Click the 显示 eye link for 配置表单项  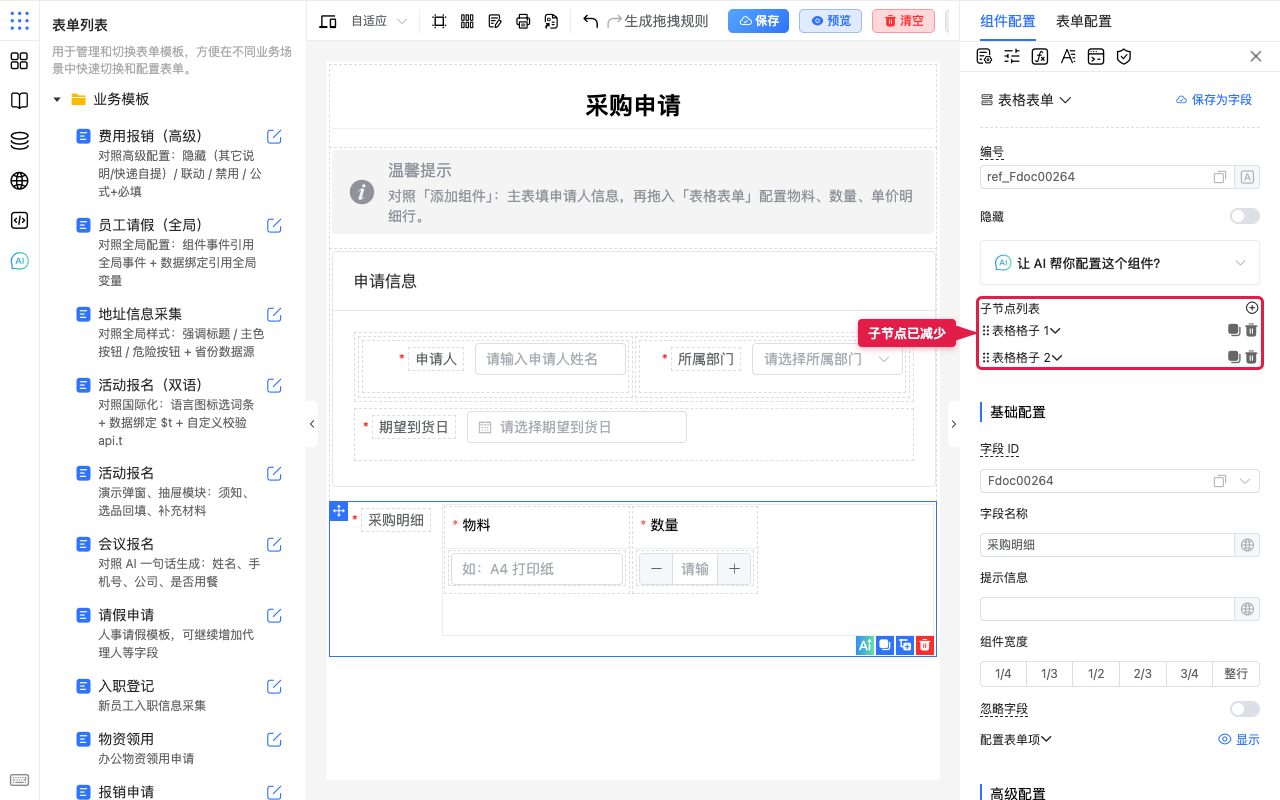click(x=1239, y=740)
